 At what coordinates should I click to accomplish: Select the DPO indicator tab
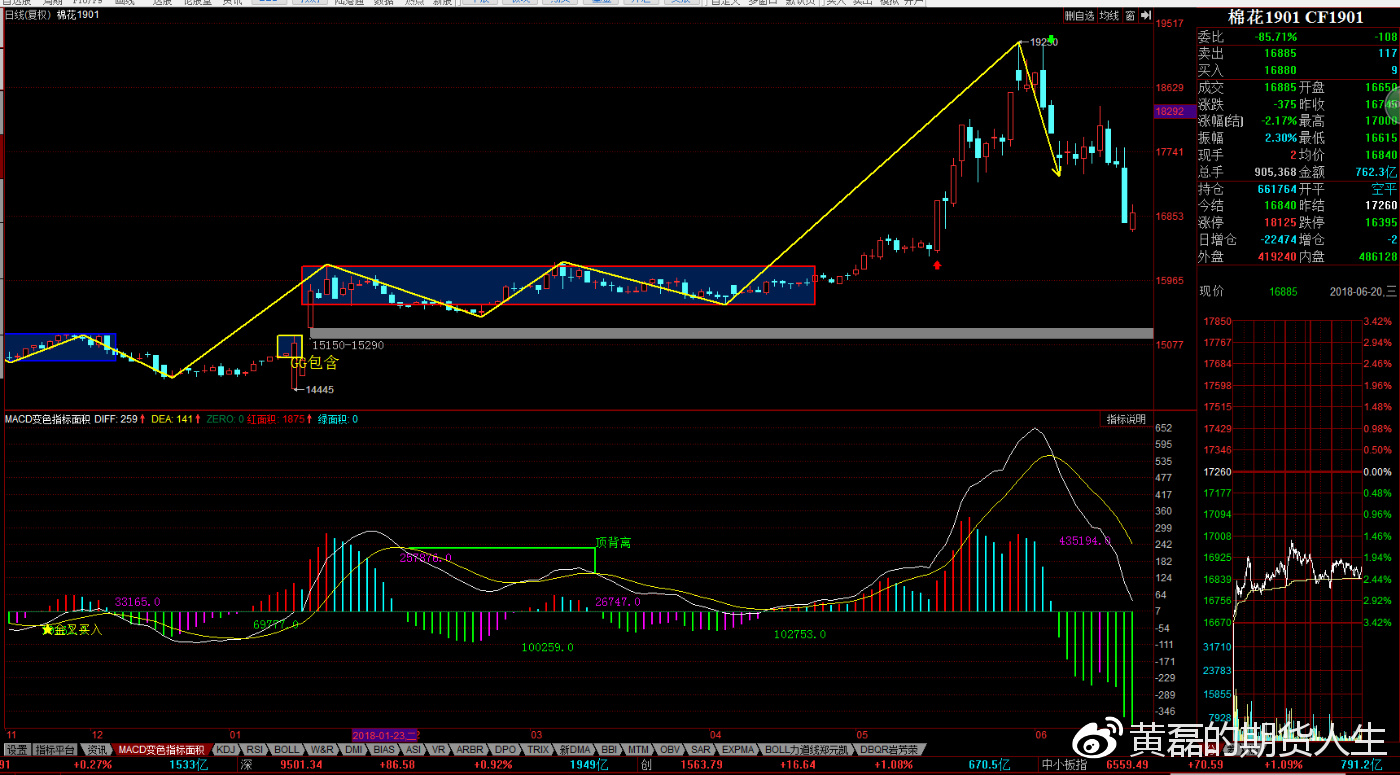coord(505,749)
